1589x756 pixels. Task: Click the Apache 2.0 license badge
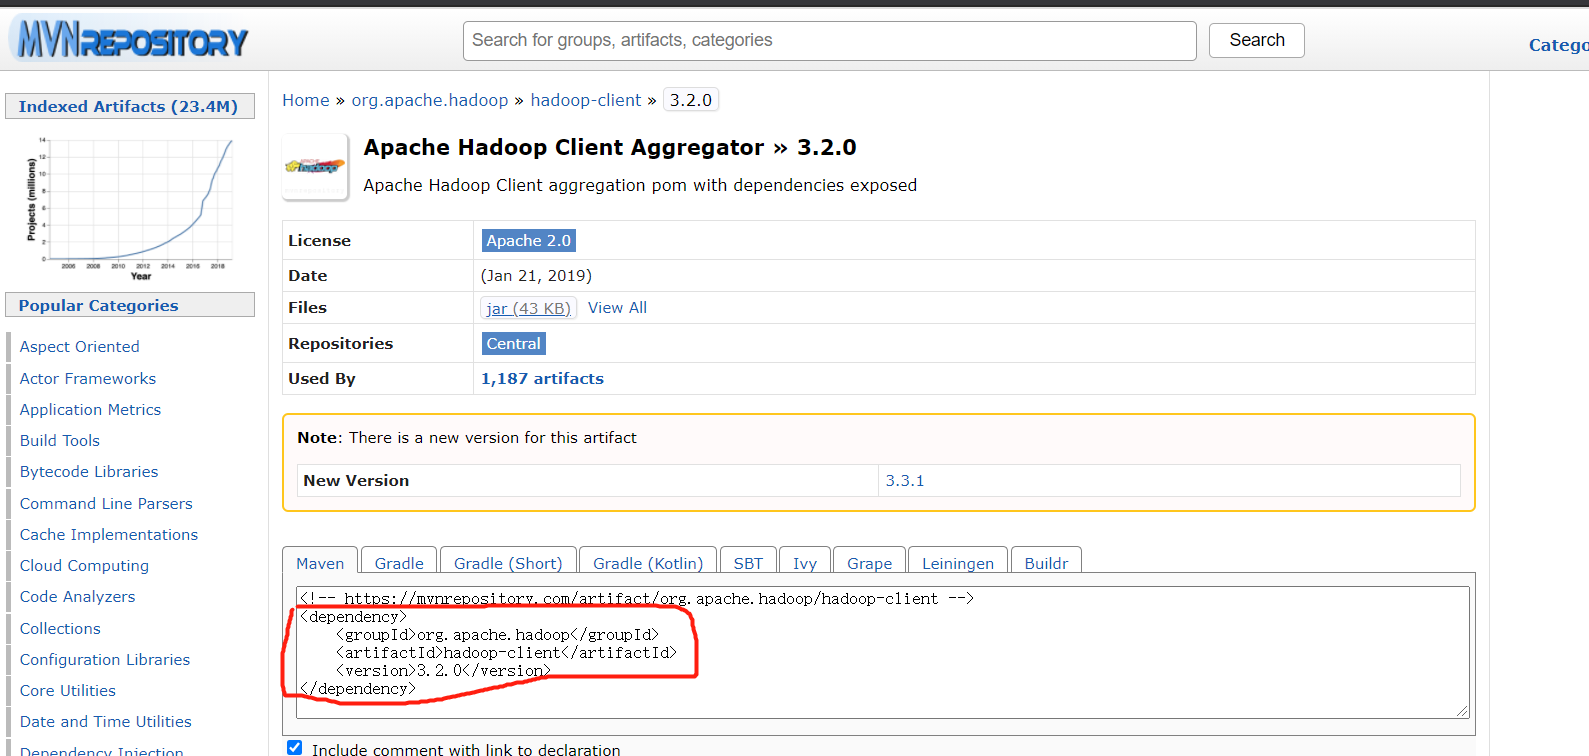point(528,241)
